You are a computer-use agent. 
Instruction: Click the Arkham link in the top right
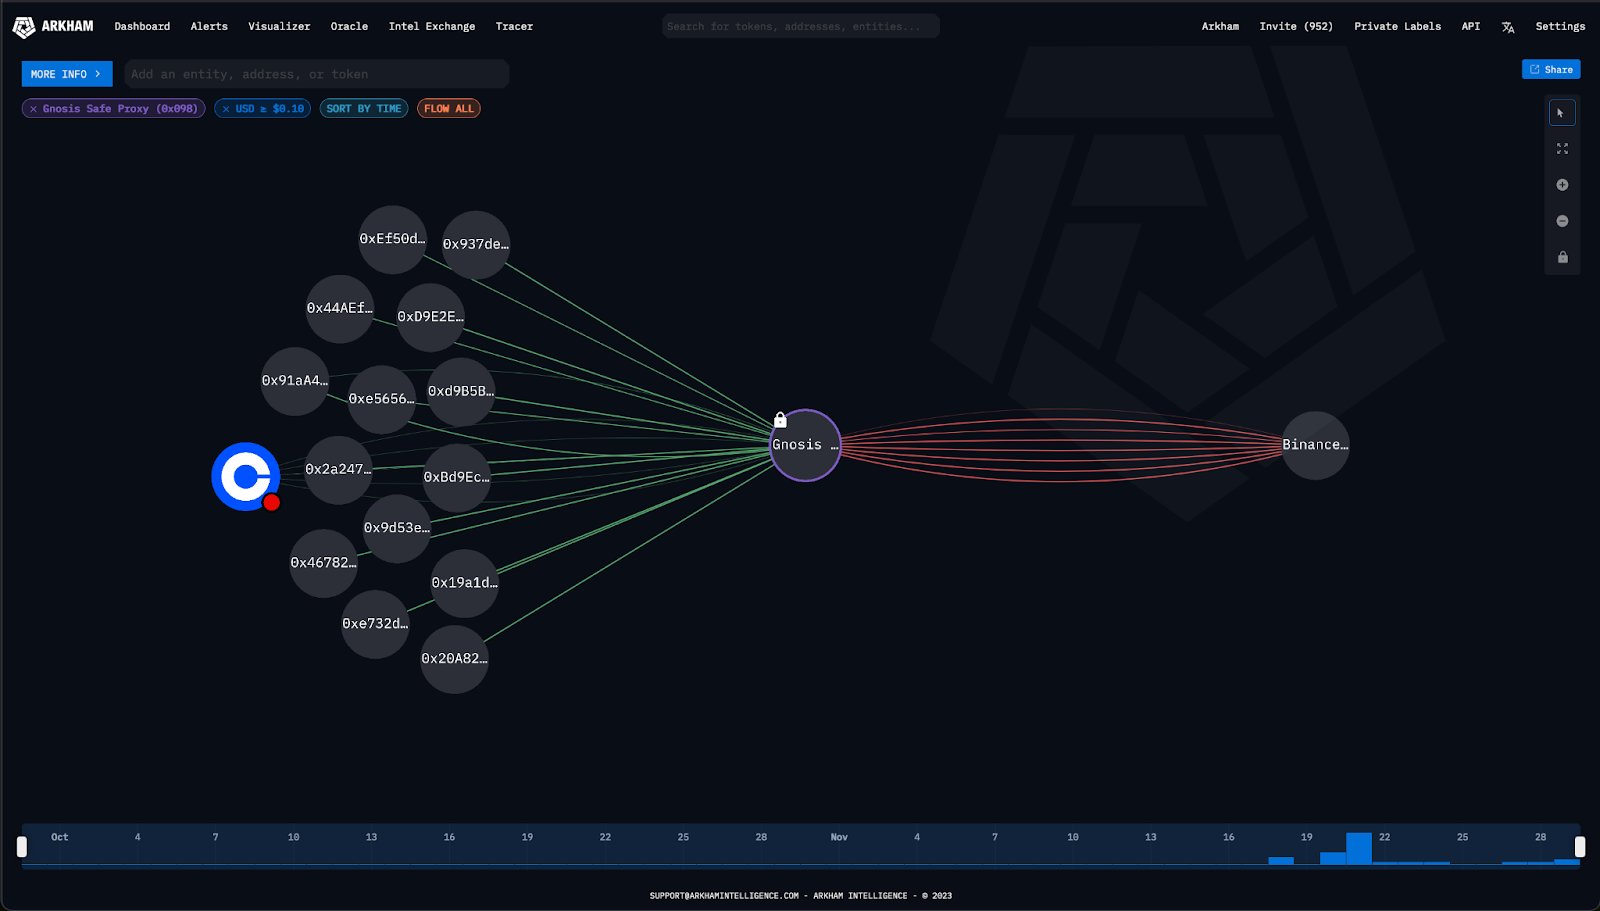pos(1220,27)
